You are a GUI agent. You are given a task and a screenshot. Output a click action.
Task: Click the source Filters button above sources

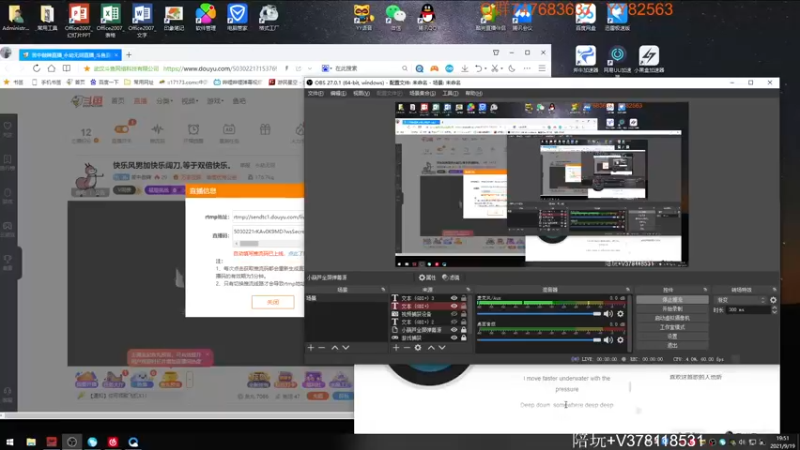coord(451,278)
